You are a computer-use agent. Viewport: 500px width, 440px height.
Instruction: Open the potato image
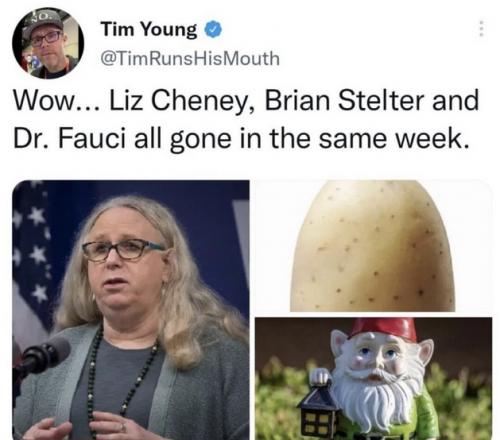coord(373,246)
